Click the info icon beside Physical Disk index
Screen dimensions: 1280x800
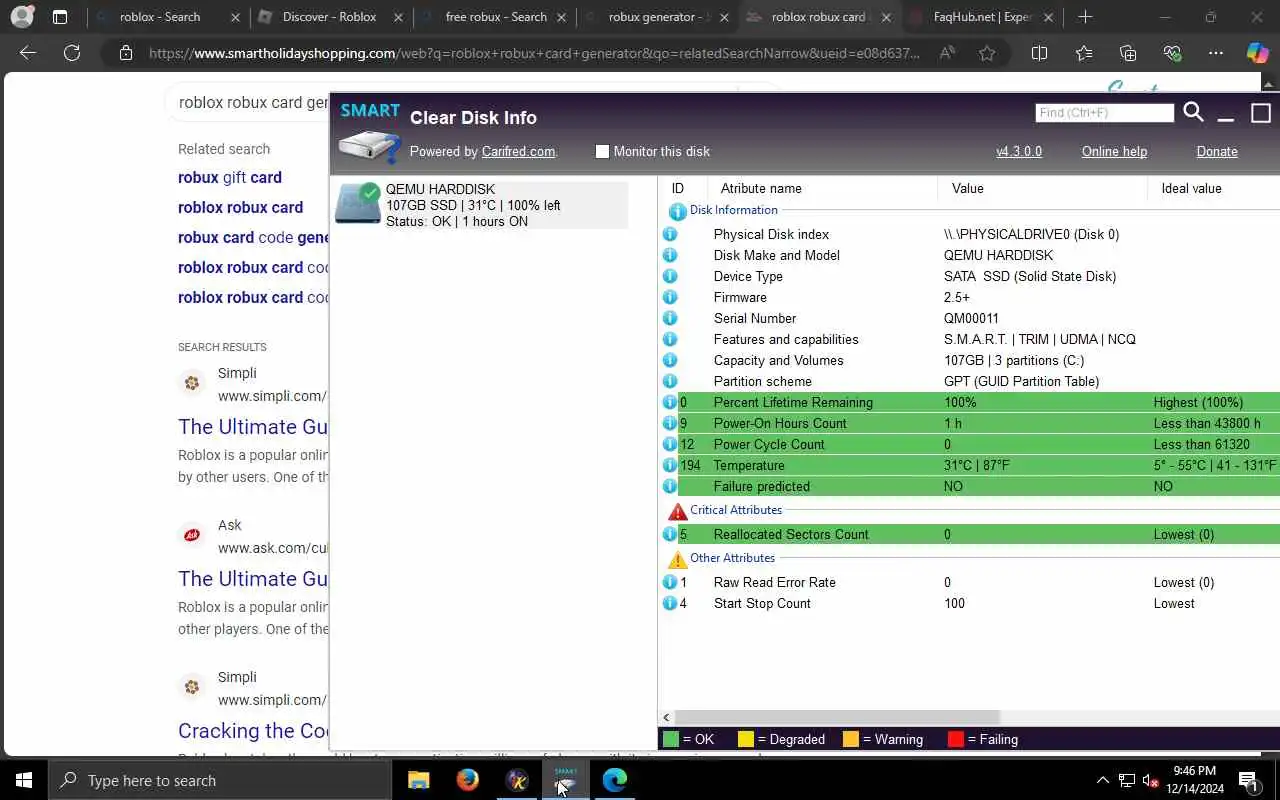point(670,234)
